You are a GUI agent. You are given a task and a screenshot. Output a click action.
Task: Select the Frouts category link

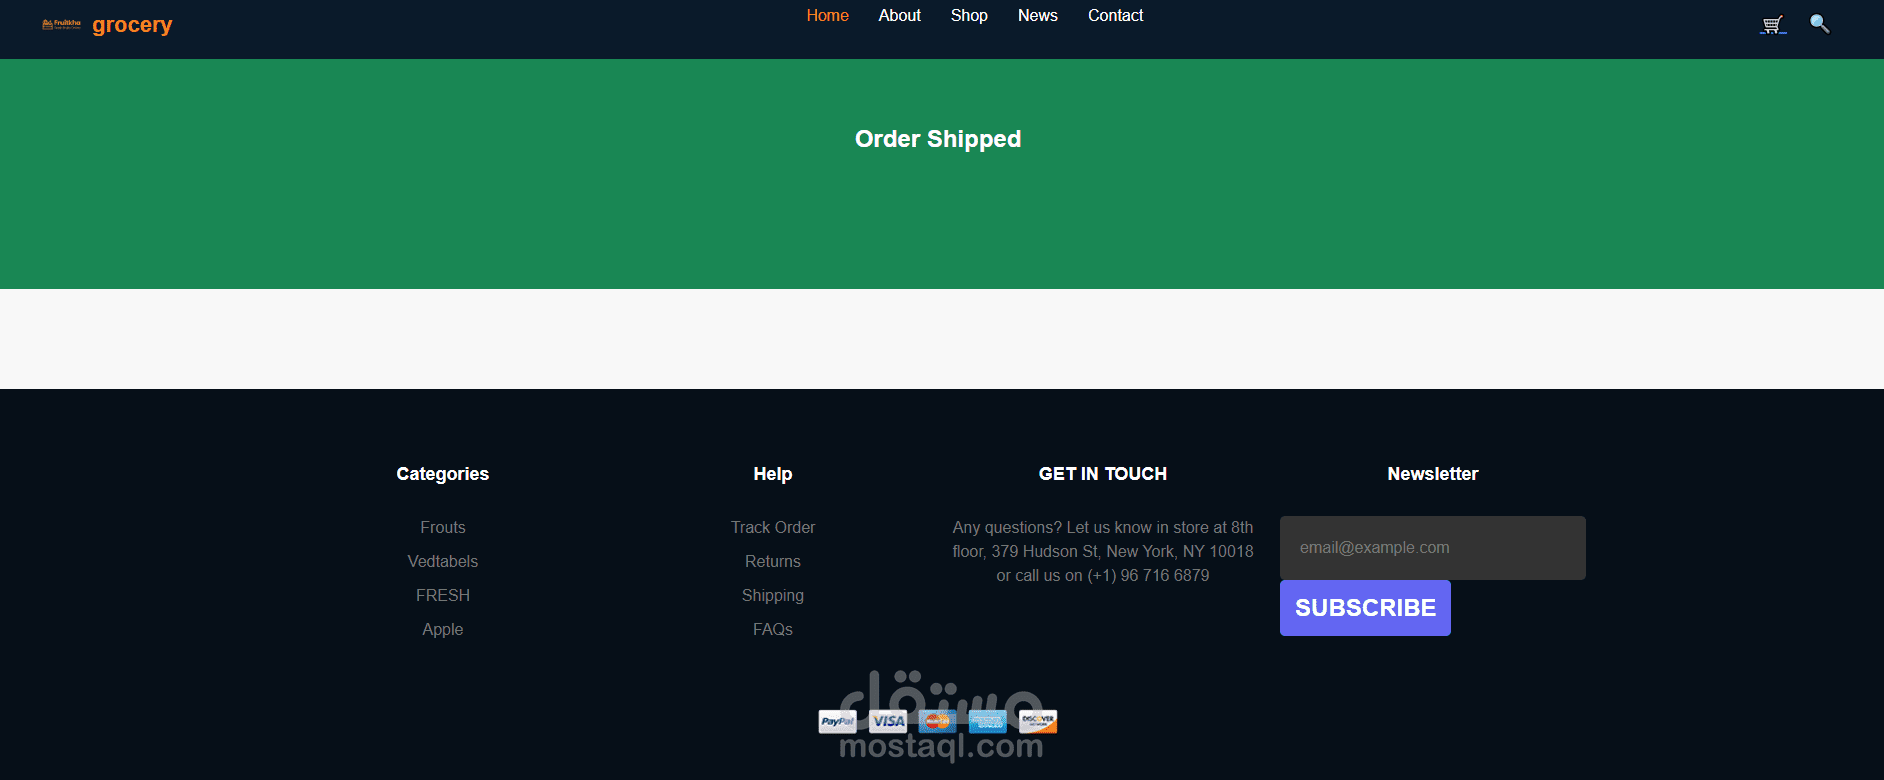(x=443, y=527)
